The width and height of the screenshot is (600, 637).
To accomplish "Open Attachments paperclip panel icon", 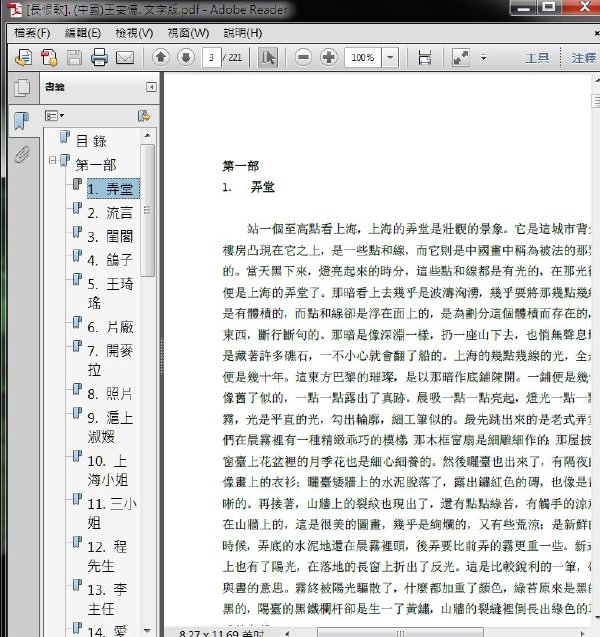I will 22,154.
